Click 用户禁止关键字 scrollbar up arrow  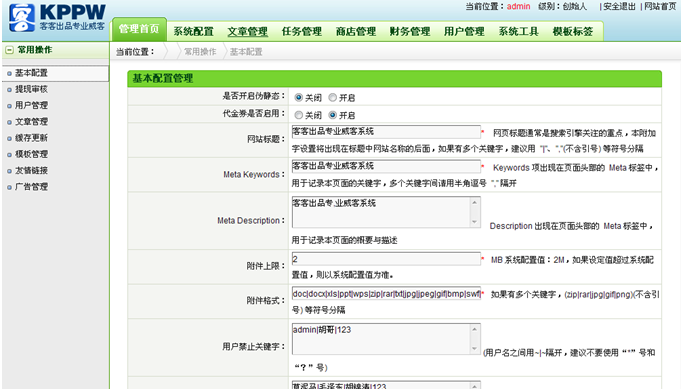click(475, 330)
